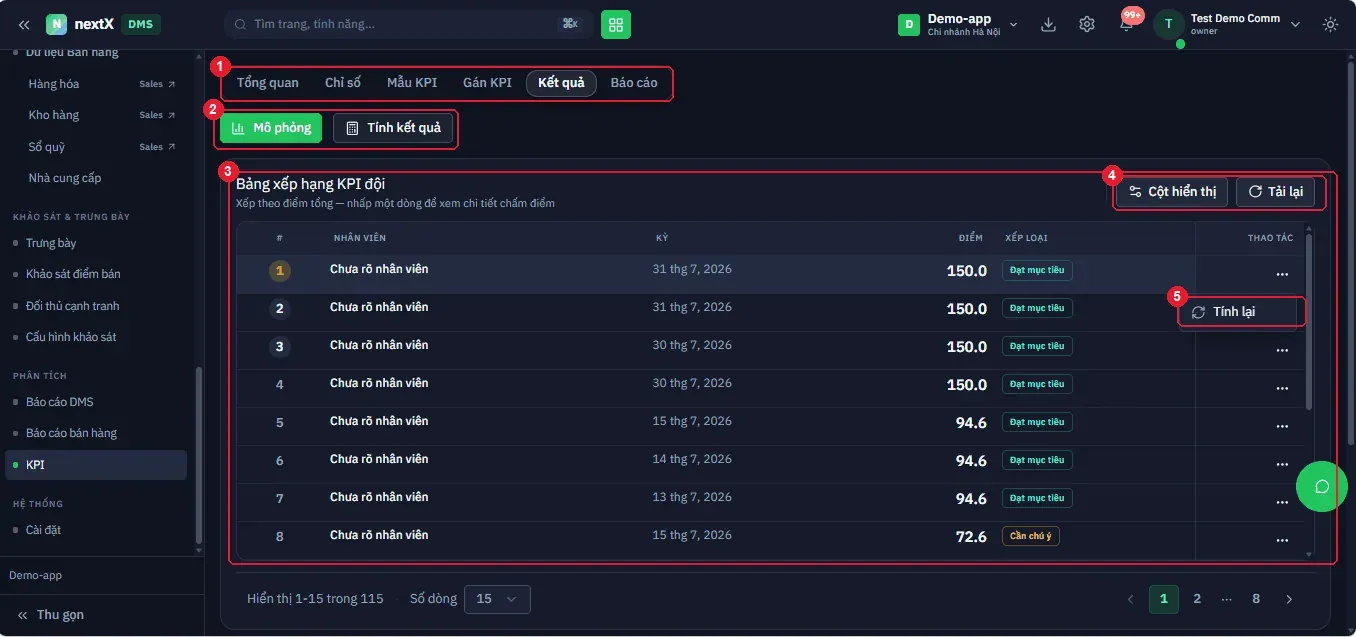Open notifications bell with 99+ badge
This screenshot has height=637, width=1356.
coord(1126,24)
